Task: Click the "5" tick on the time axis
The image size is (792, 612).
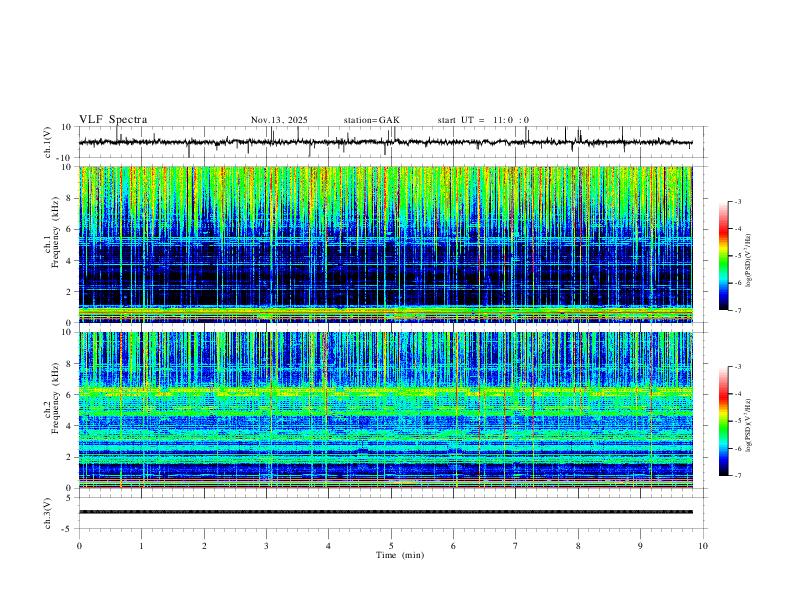Action: click(391, 546)
